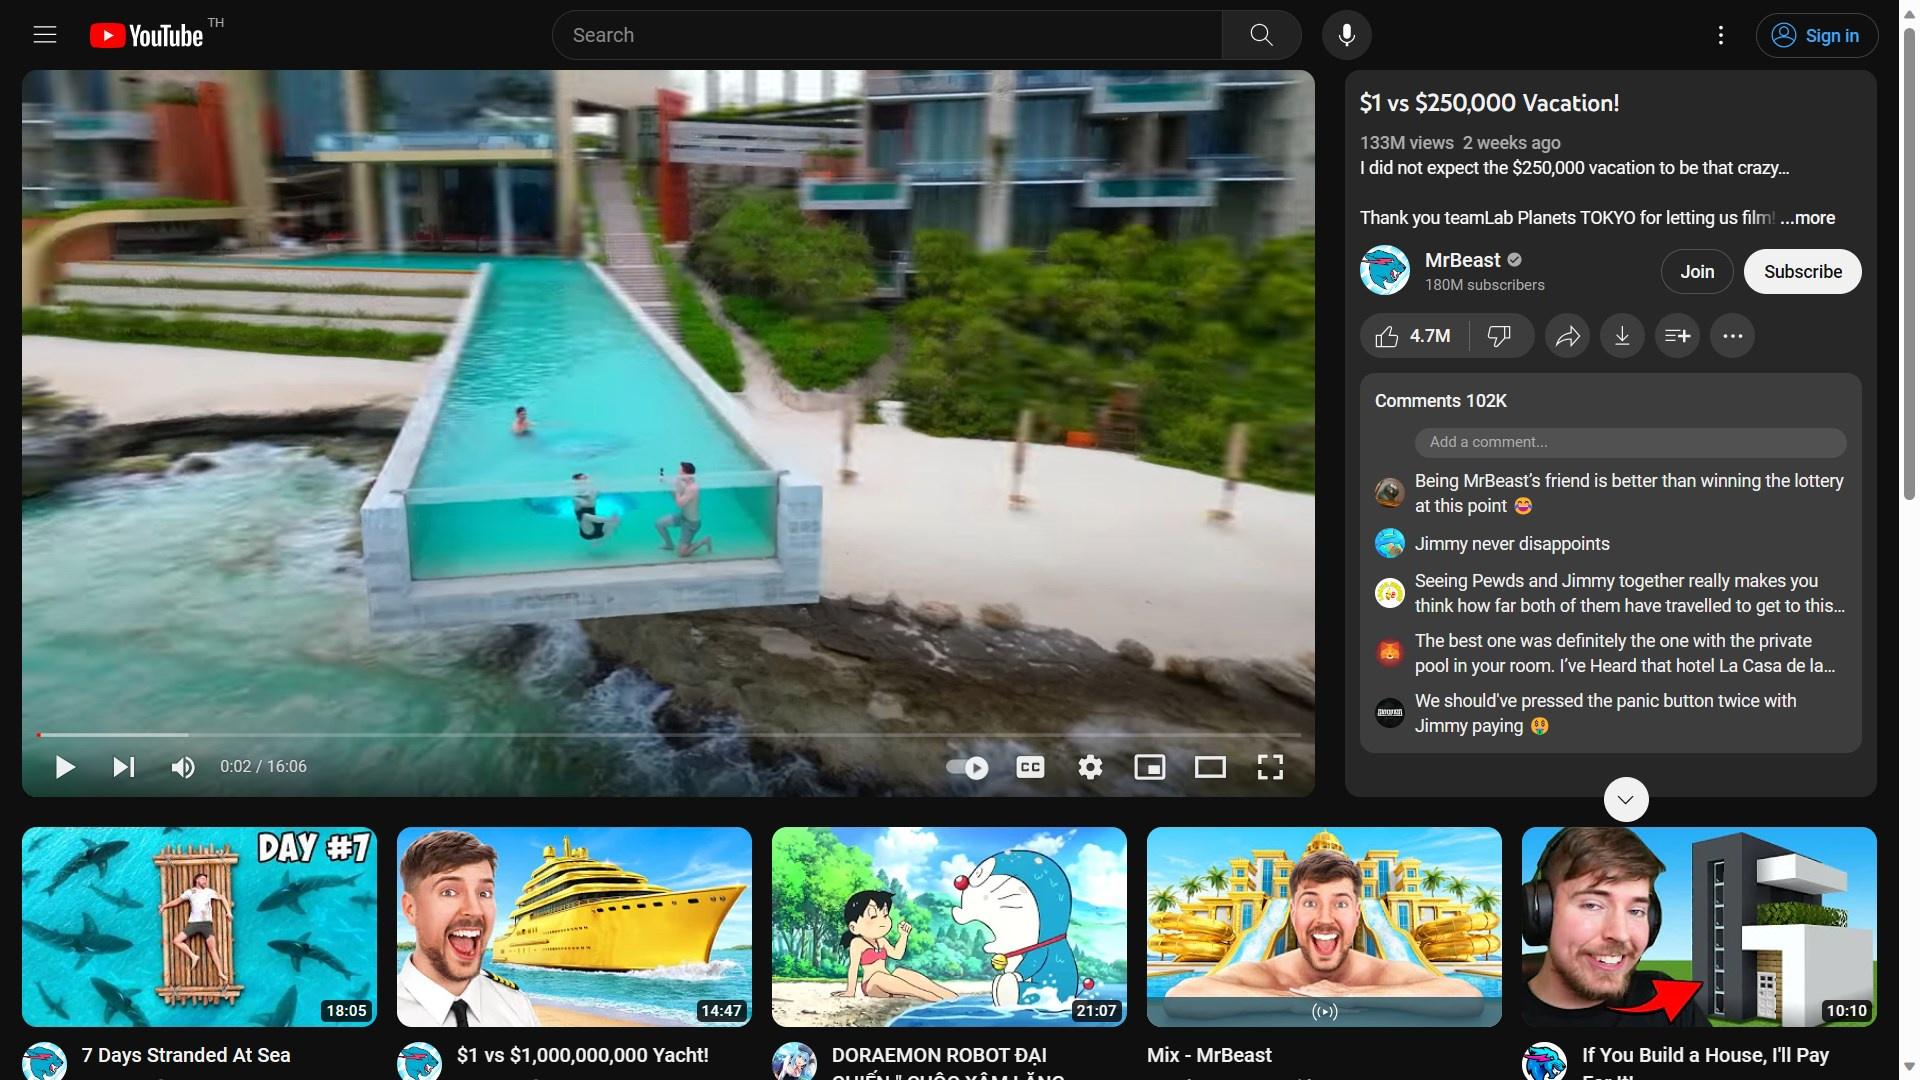This screenshot has height=1080, width=1920.
Task: Open the miniplayer from player controls
Action: coord(1149,767)
